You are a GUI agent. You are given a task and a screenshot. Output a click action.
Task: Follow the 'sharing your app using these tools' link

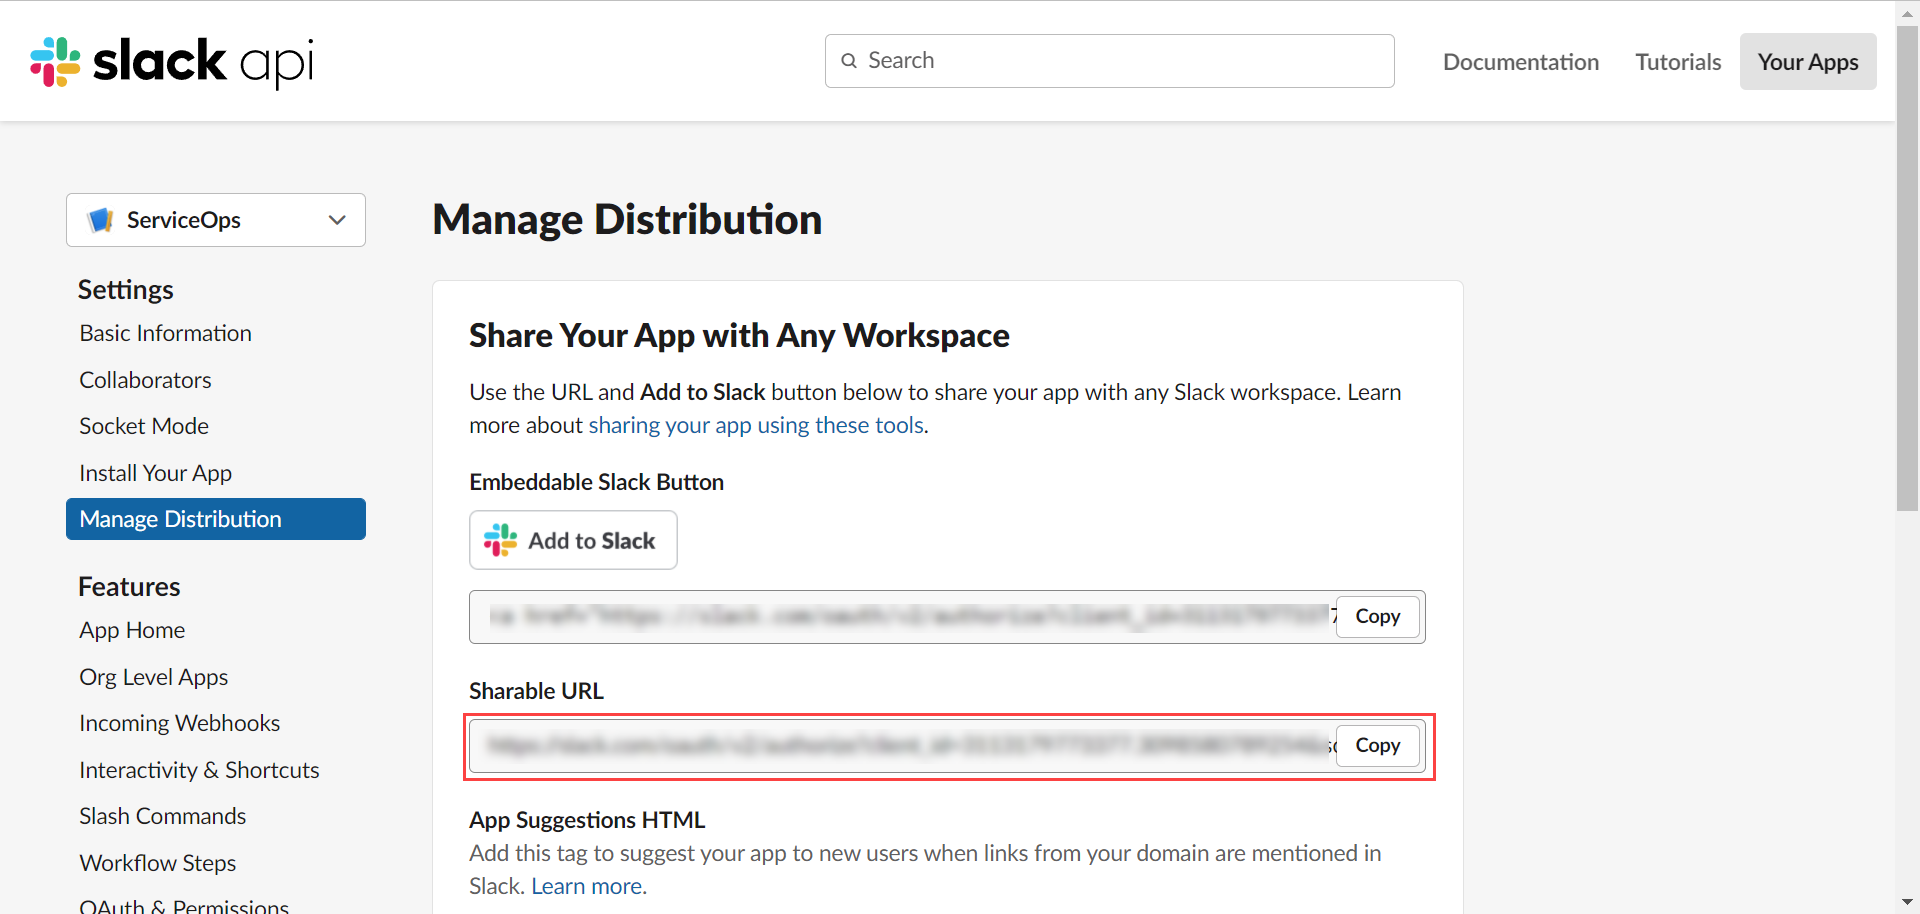tap(756, 425)
